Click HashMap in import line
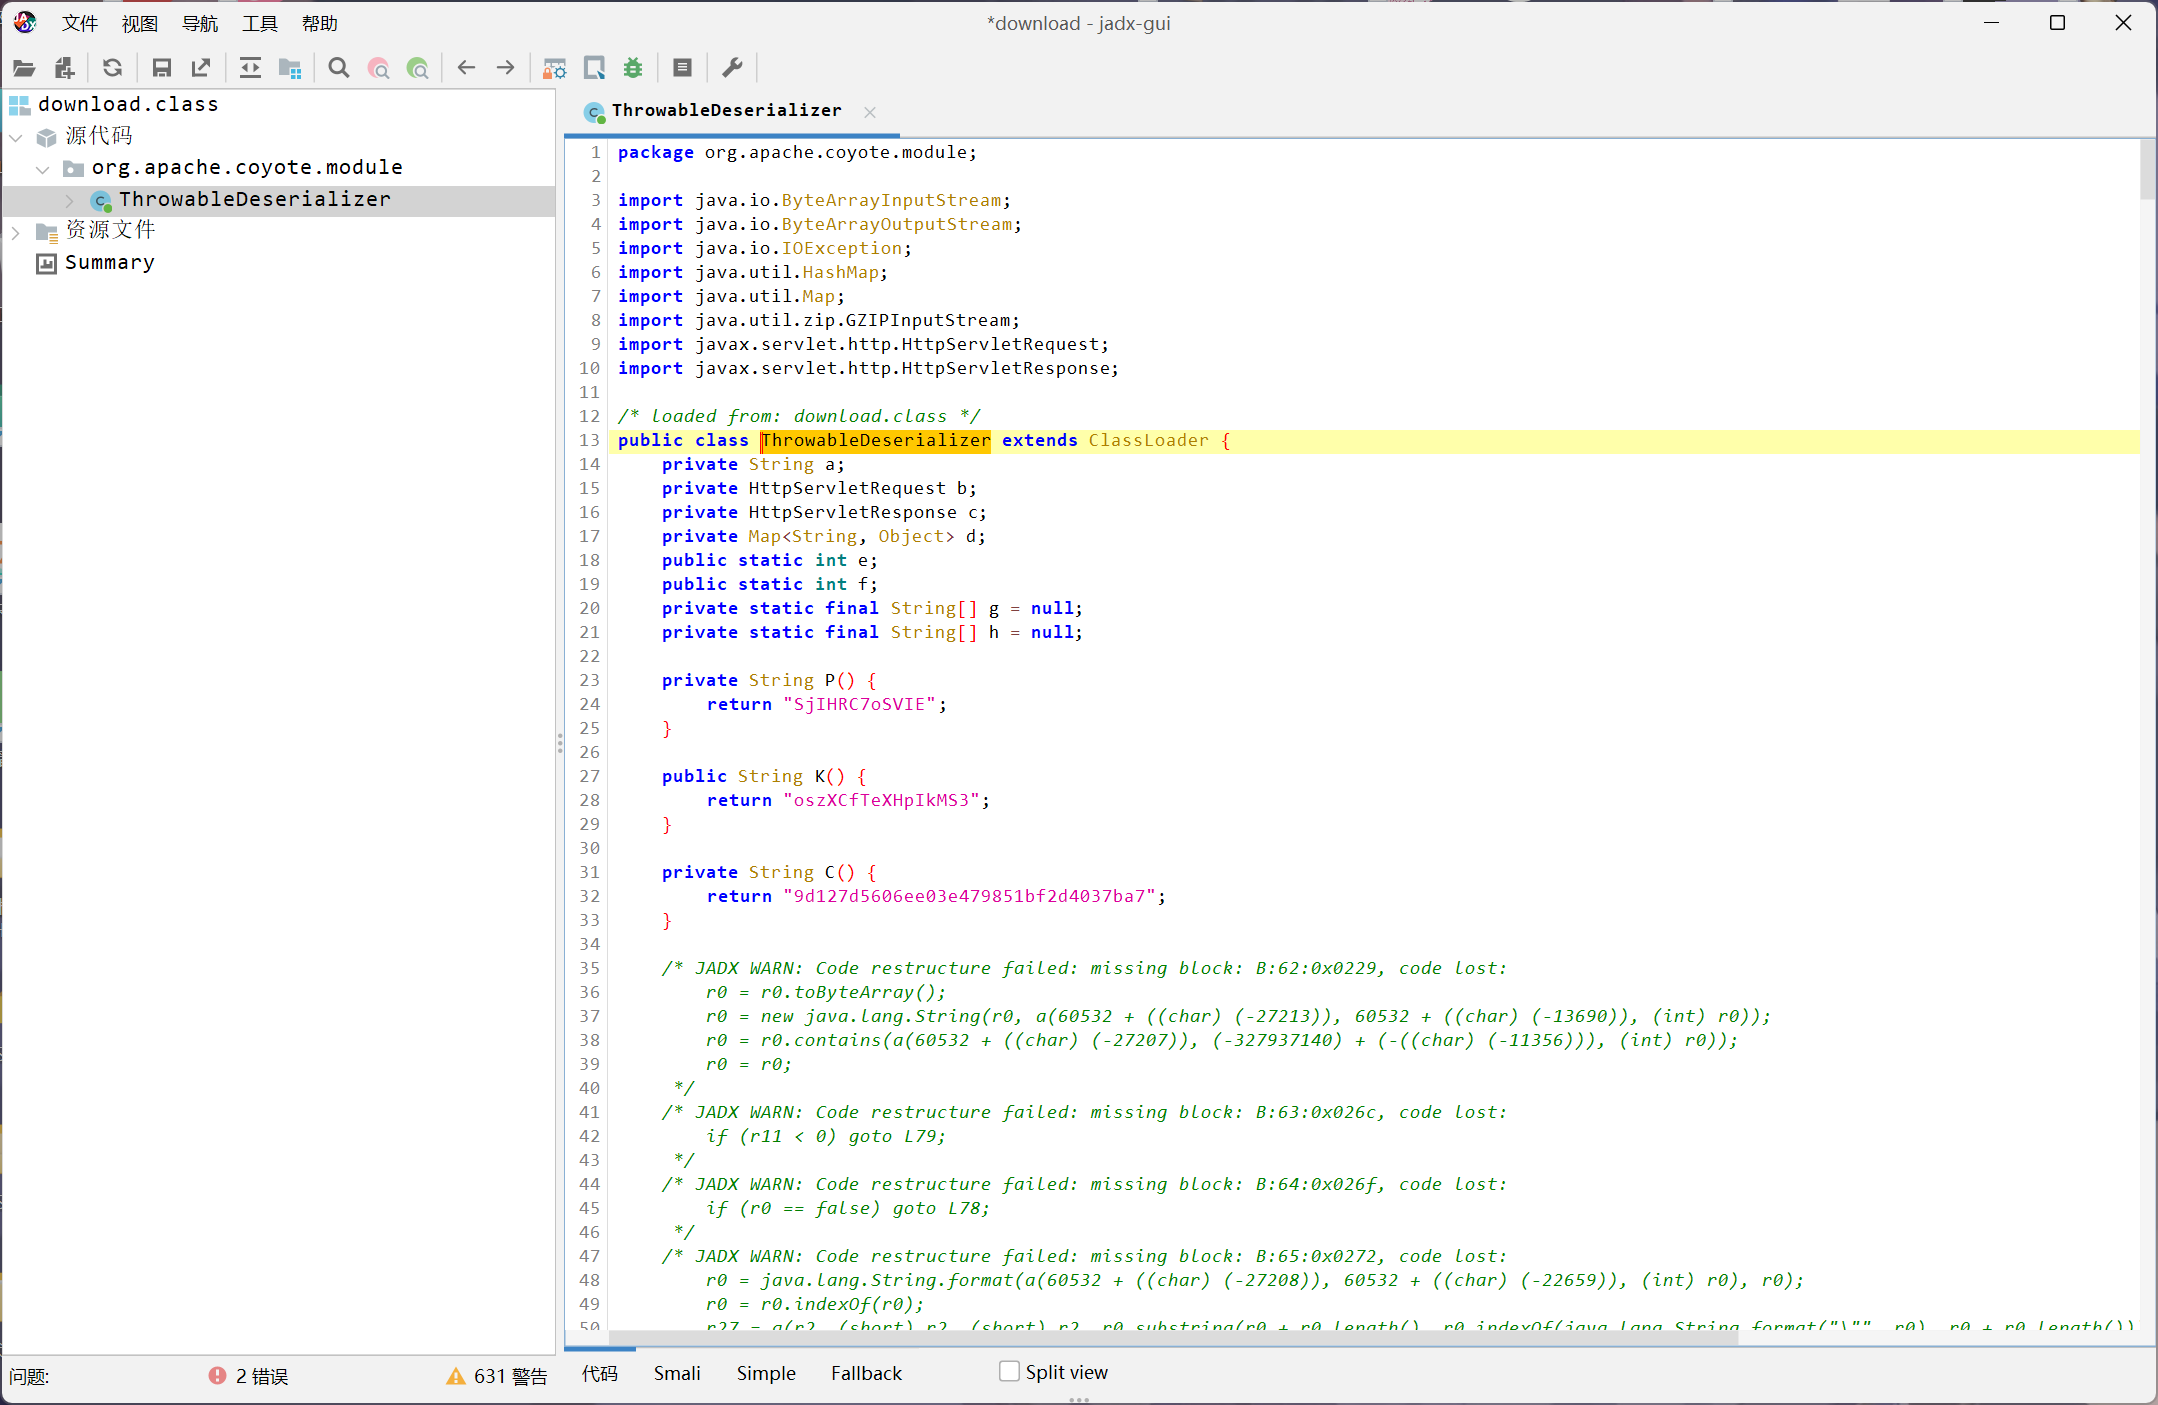The height and width of the screenshot is (1405, 2158). [840, 272]
